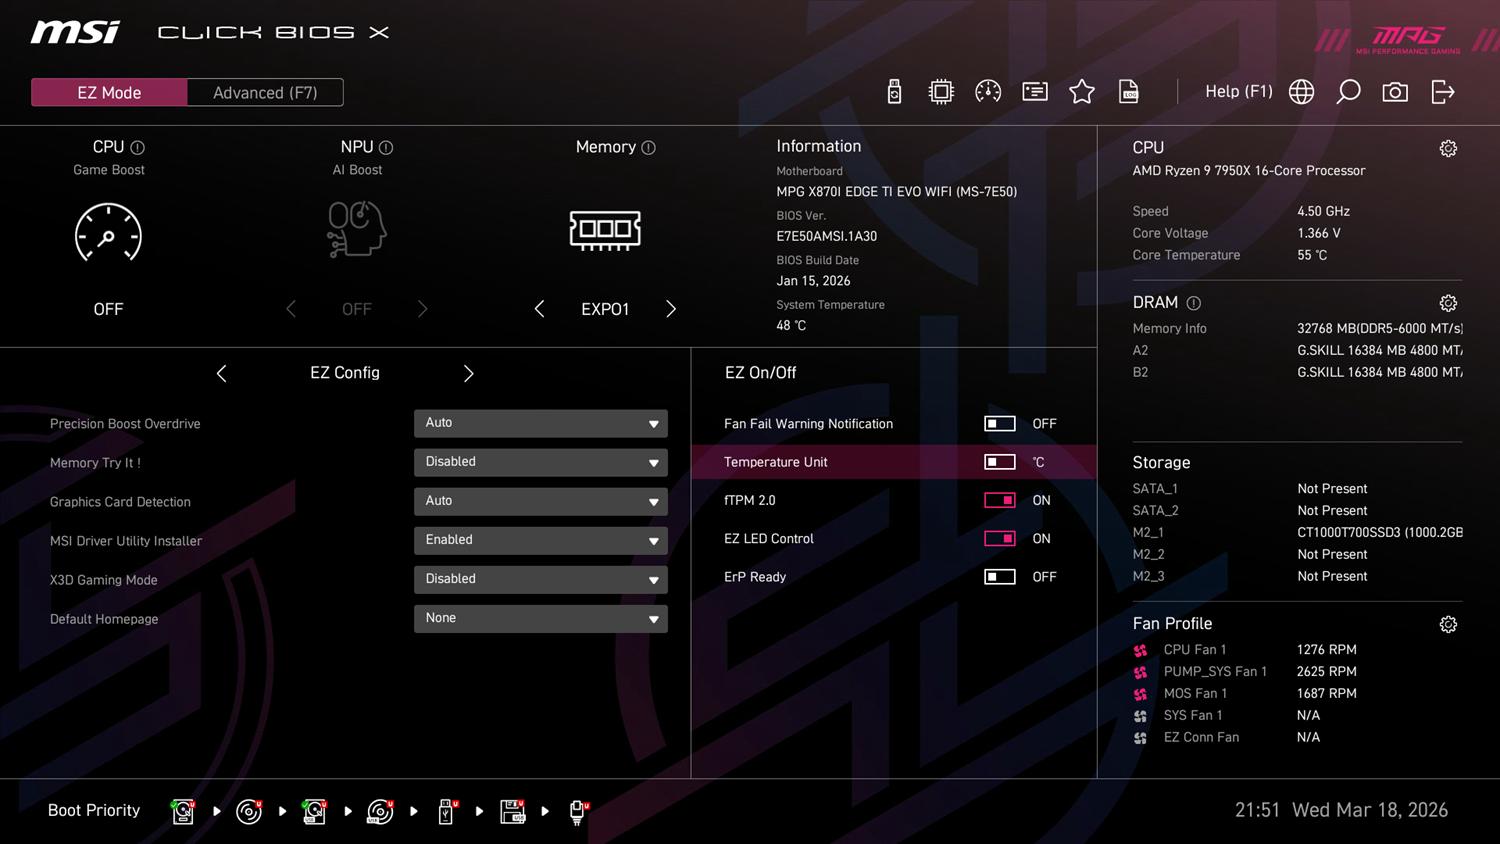This screenshot has height=844, width=1500.
Task: Open Precision Boost Overdrive dropdown
Action: pyautogui.click(x=540, y=423)
